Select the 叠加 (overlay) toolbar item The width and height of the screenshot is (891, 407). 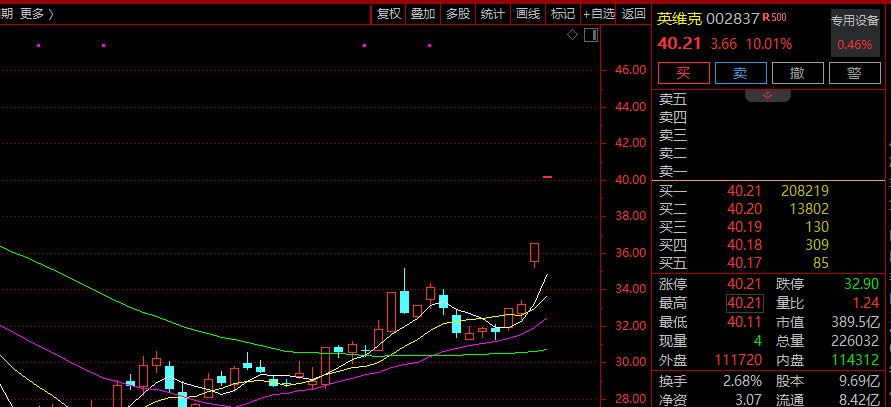[x=423, y=13]
